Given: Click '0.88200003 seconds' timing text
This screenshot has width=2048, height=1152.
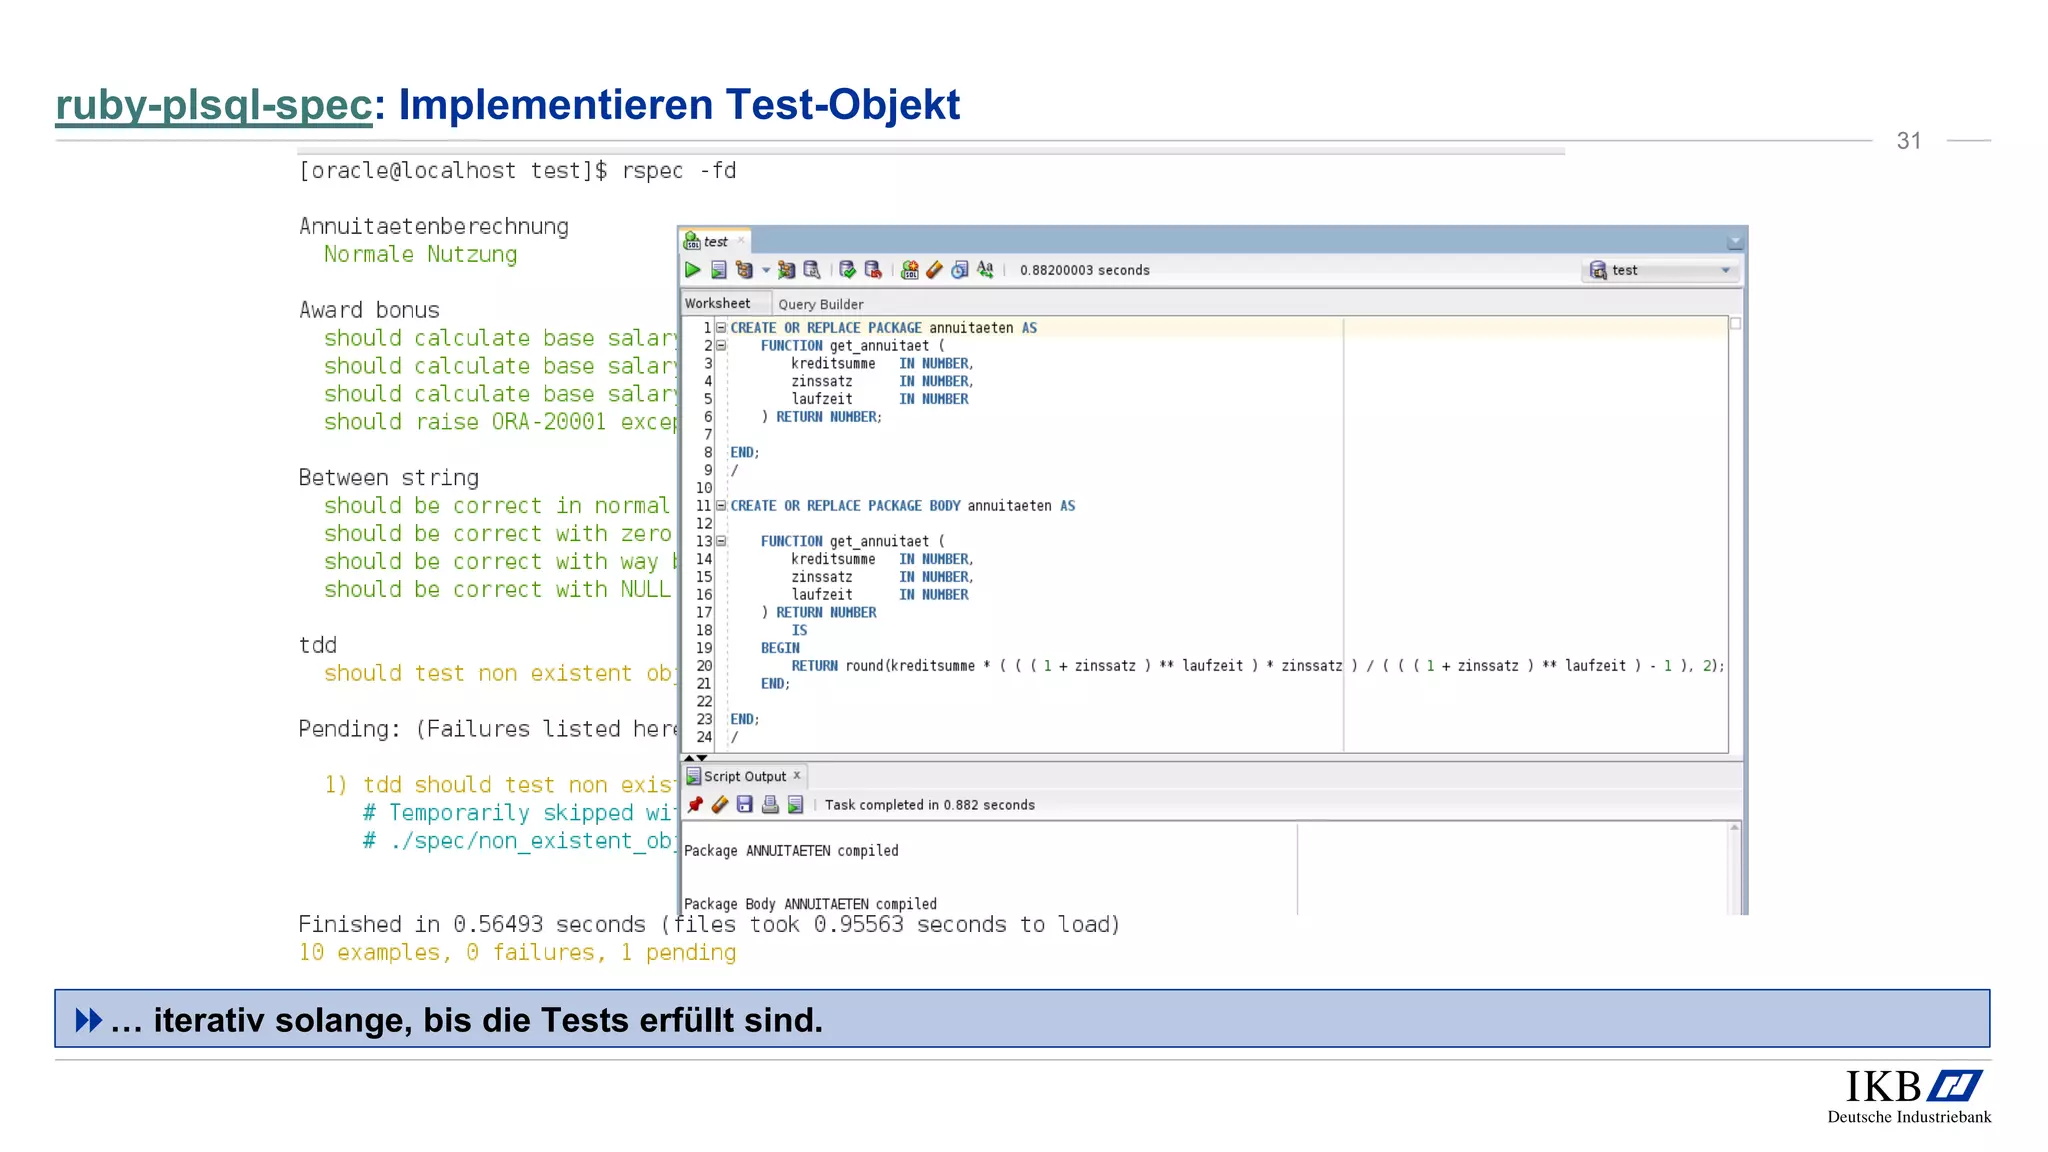Looking at the screenshot, I should (x=1085, y=270).
